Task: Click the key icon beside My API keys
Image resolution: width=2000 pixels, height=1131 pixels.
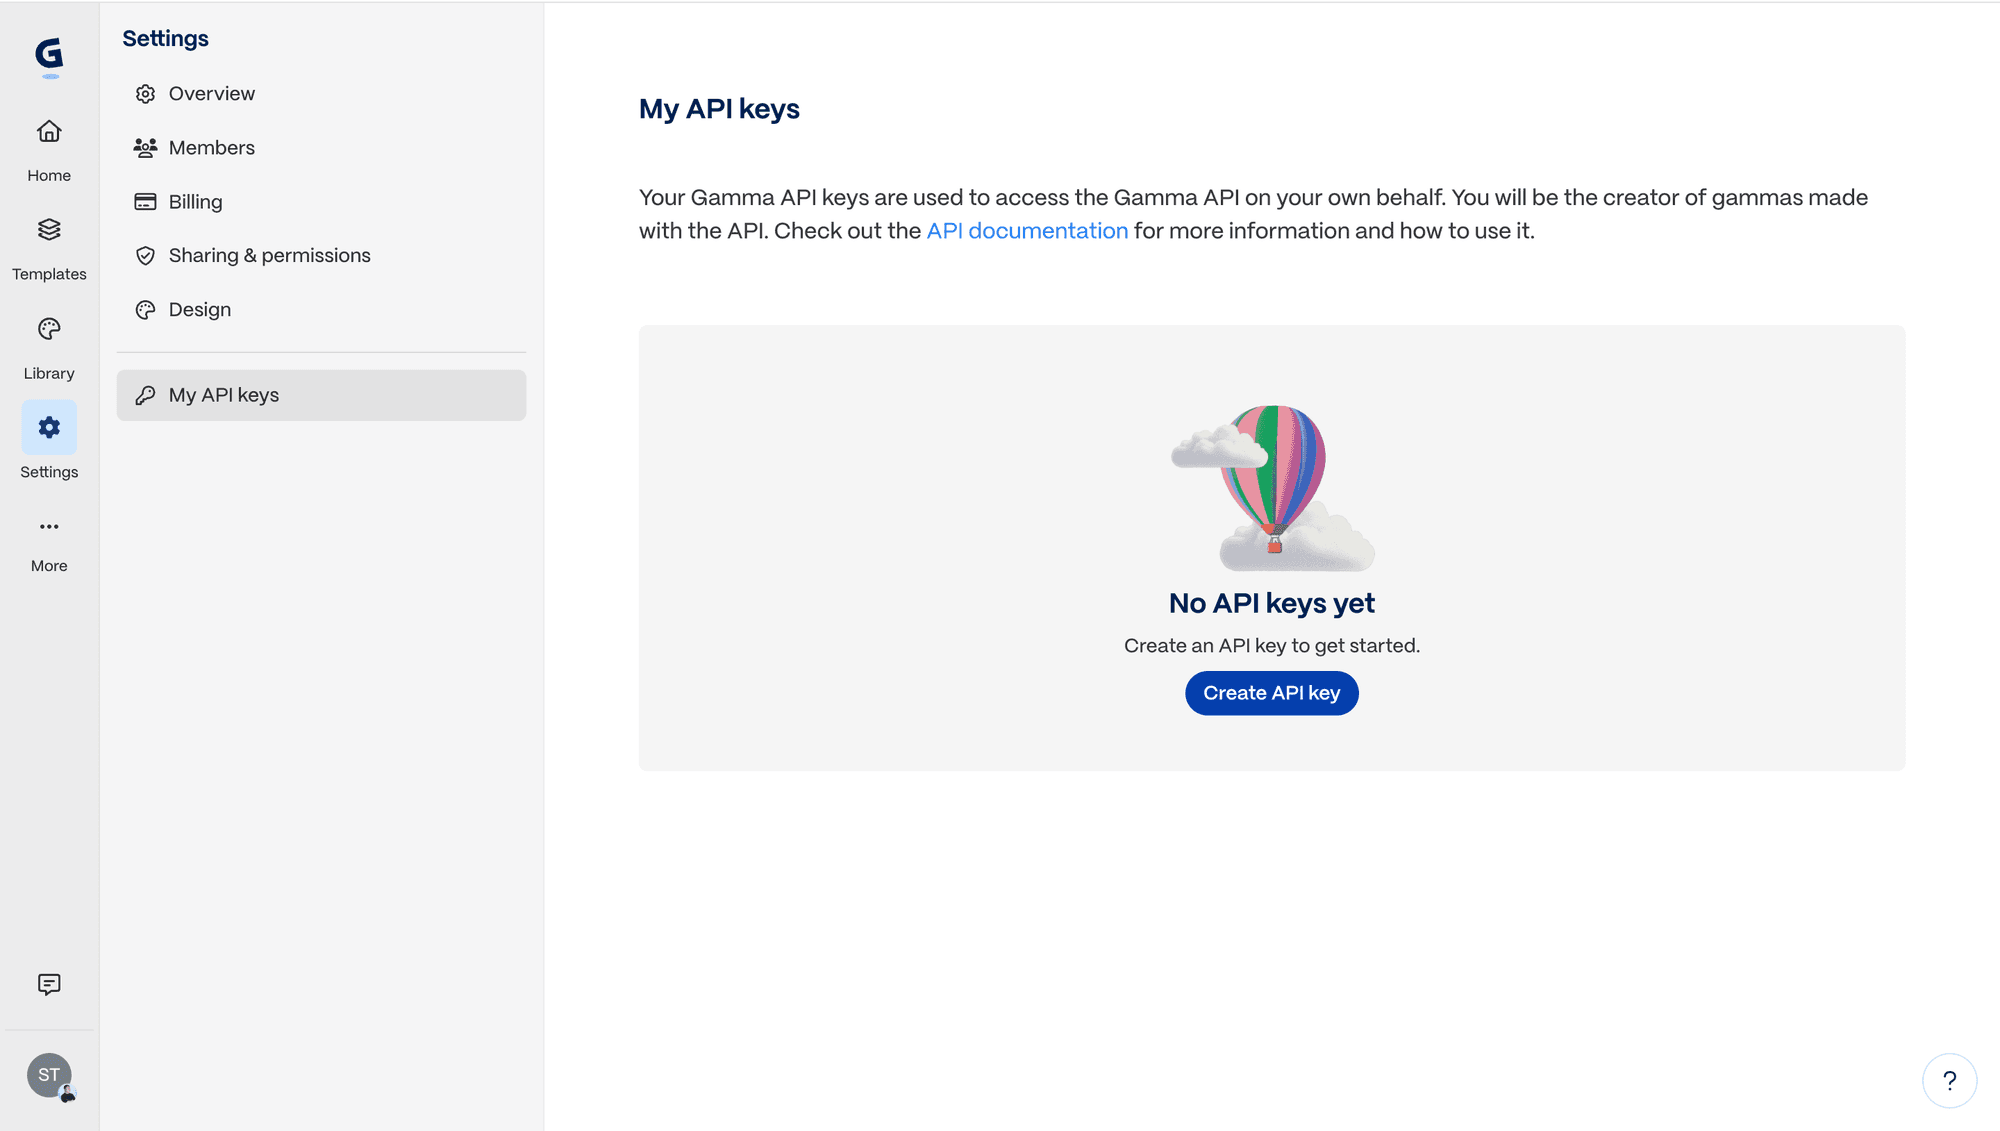Action: click(x=145, y=396)
